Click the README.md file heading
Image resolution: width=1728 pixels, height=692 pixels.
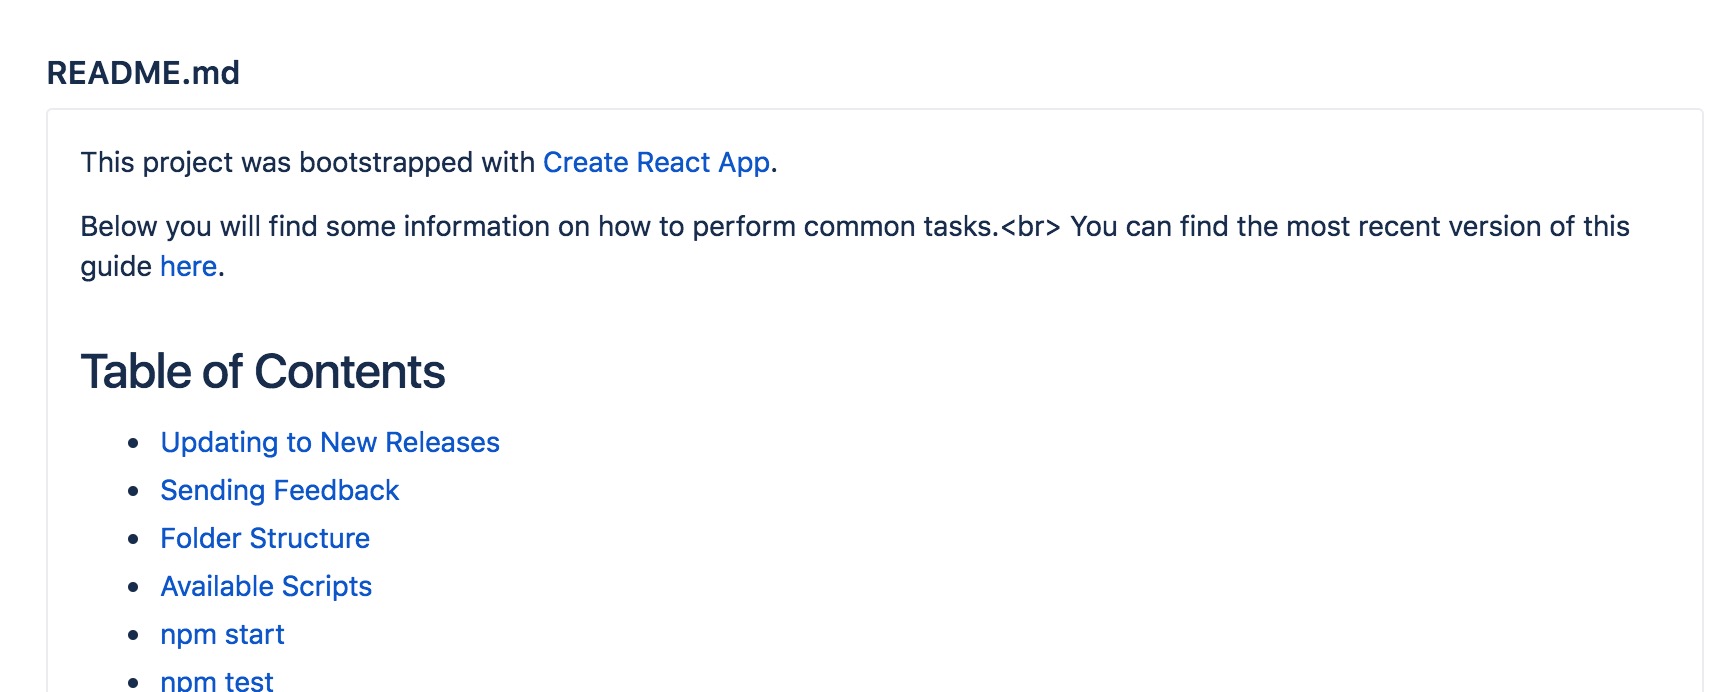pos(143,73)
